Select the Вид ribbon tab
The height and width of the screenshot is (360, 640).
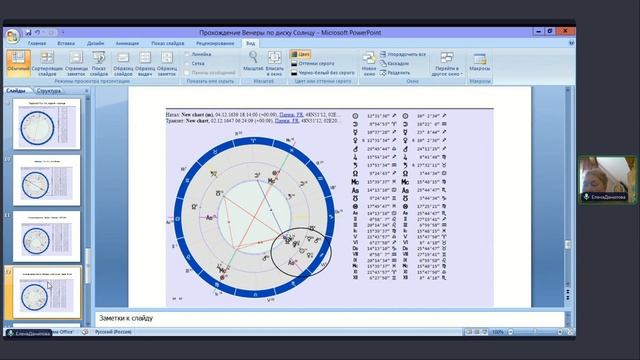click(251, 43)
